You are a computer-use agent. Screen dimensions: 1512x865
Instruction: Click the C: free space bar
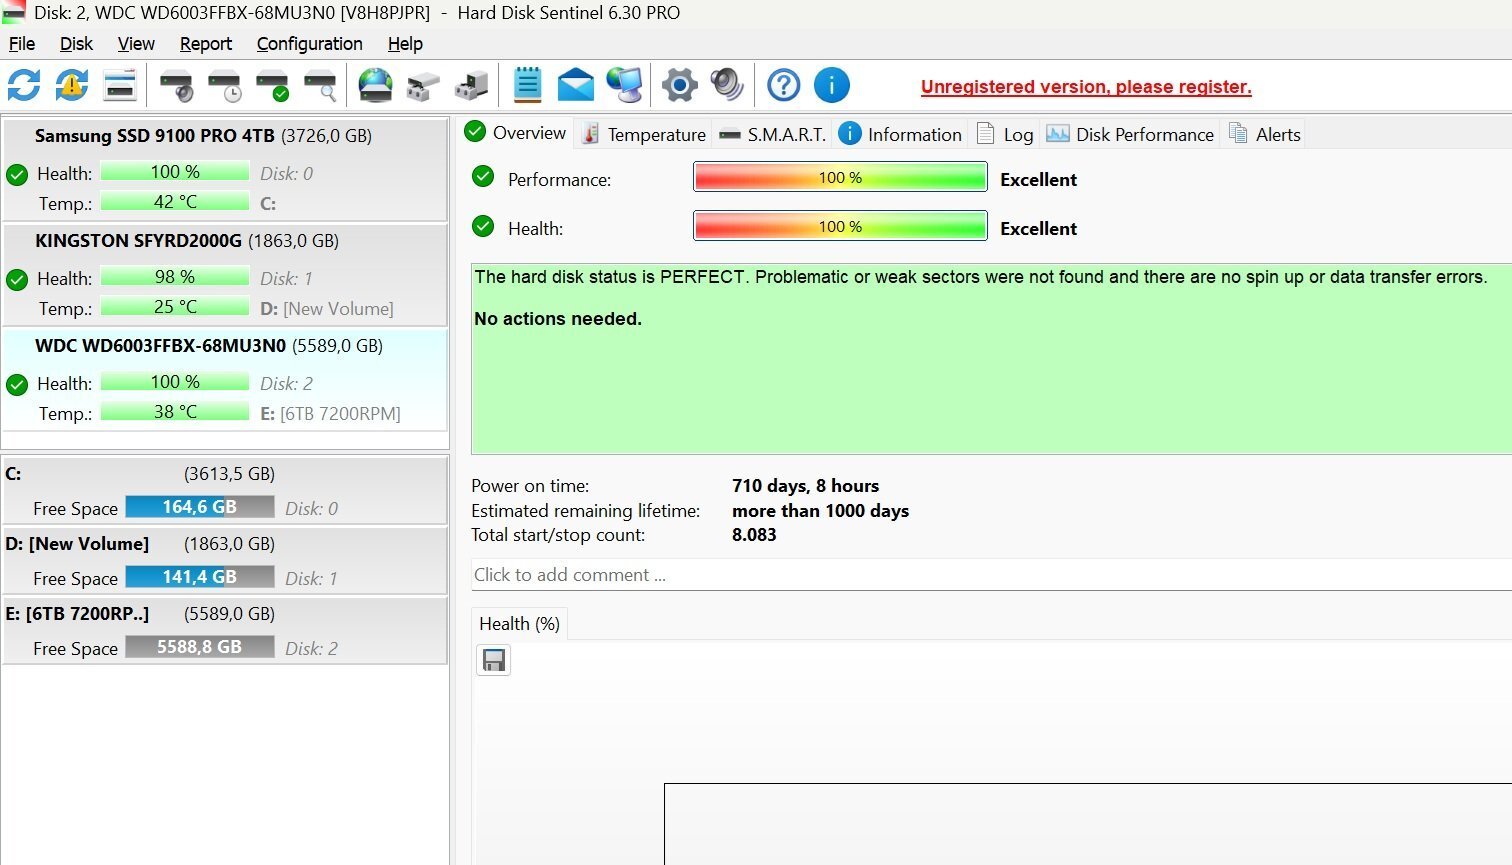tap(200, 507)
